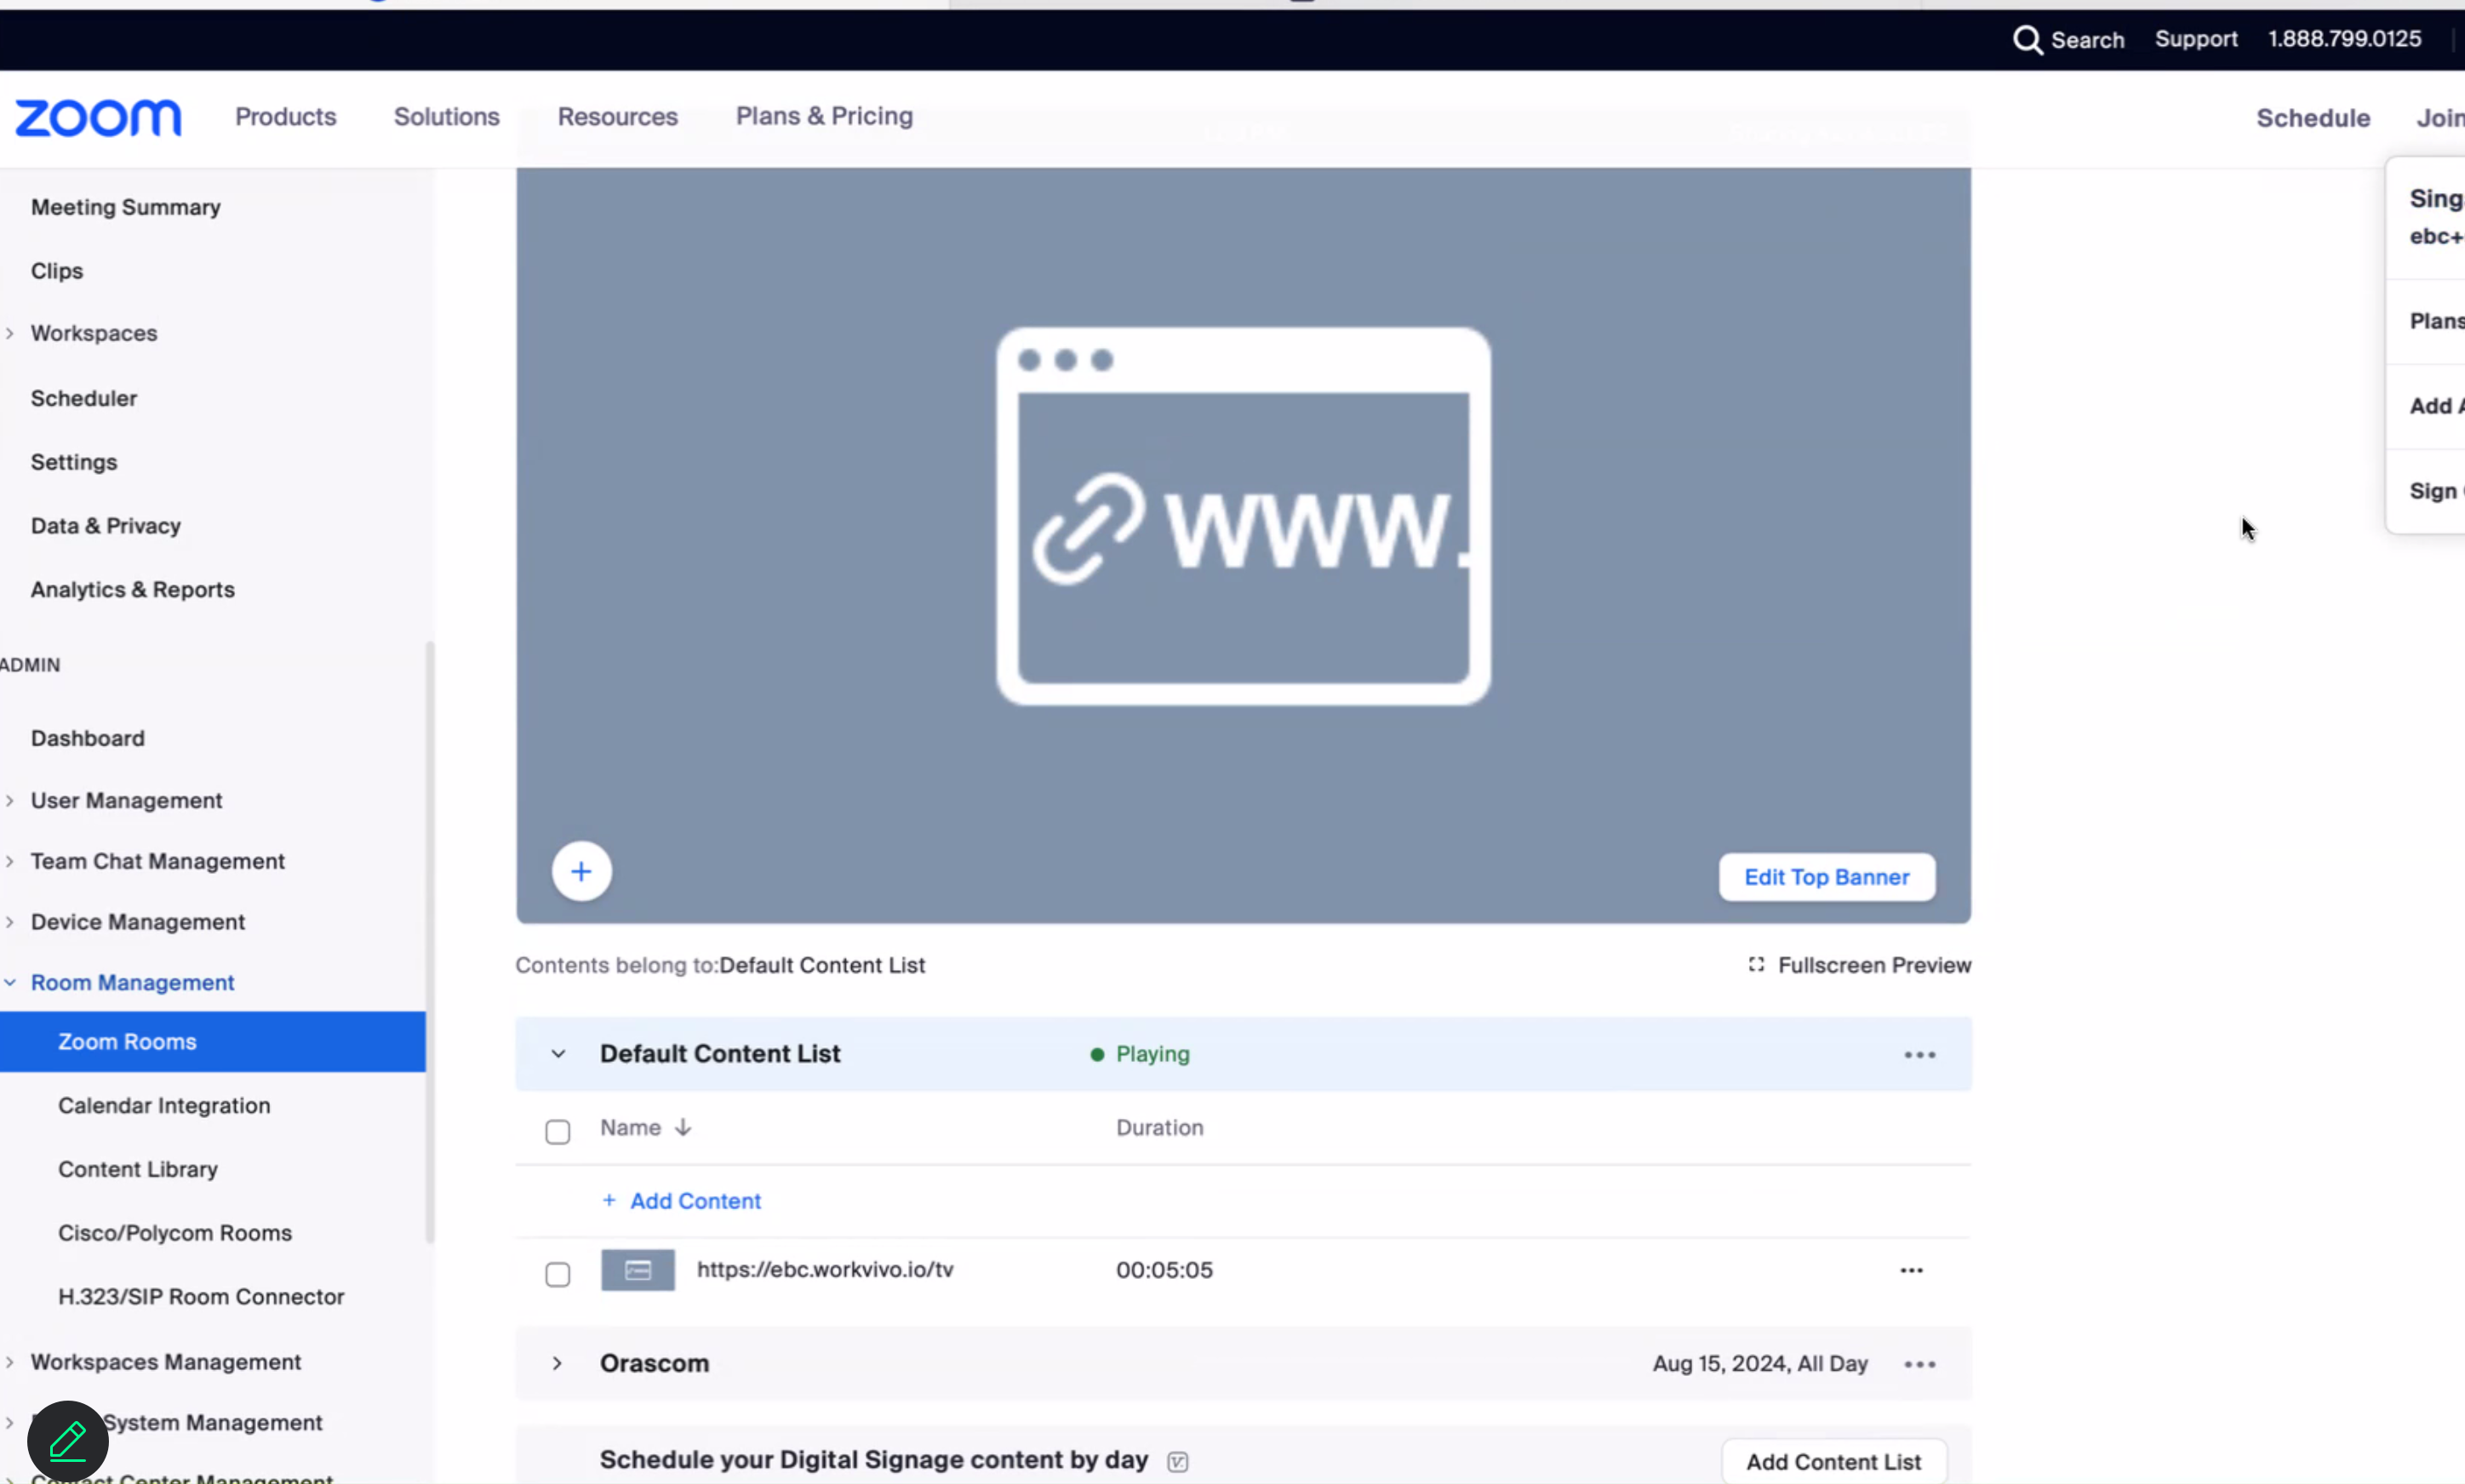Open Clips in sidebar
Image resolution: width=2465 pixels, height=1484 pixels.
point(57,271)
